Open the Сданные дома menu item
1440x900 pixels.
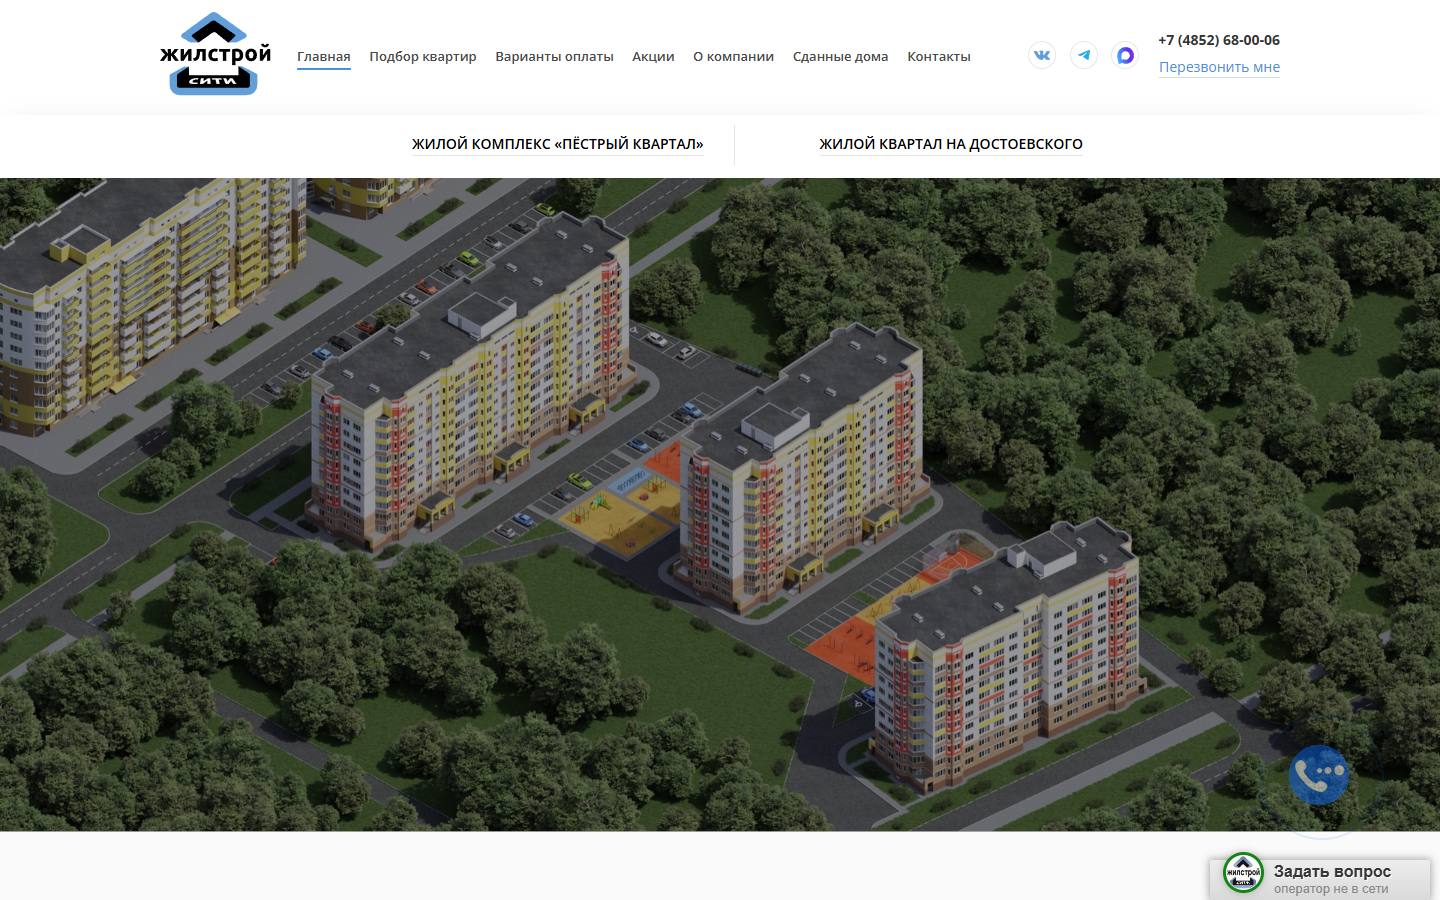[840, 56]
